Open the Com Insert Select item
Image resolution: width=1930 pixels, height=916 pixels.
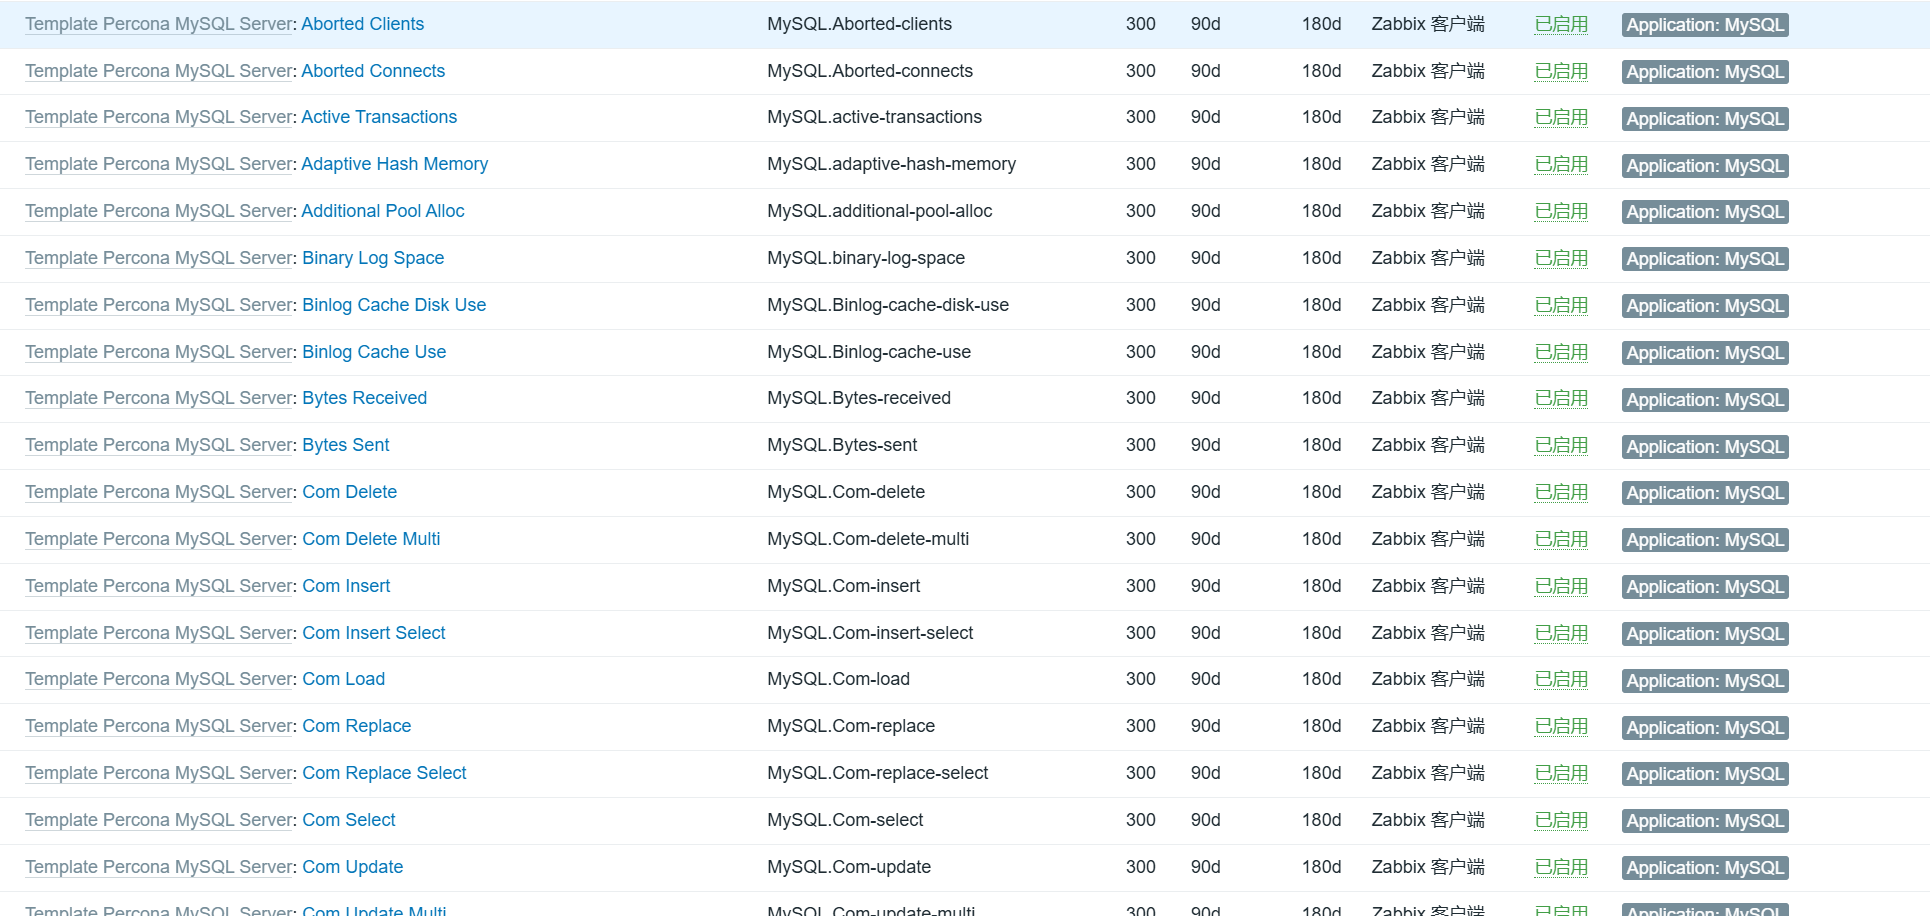374,633
